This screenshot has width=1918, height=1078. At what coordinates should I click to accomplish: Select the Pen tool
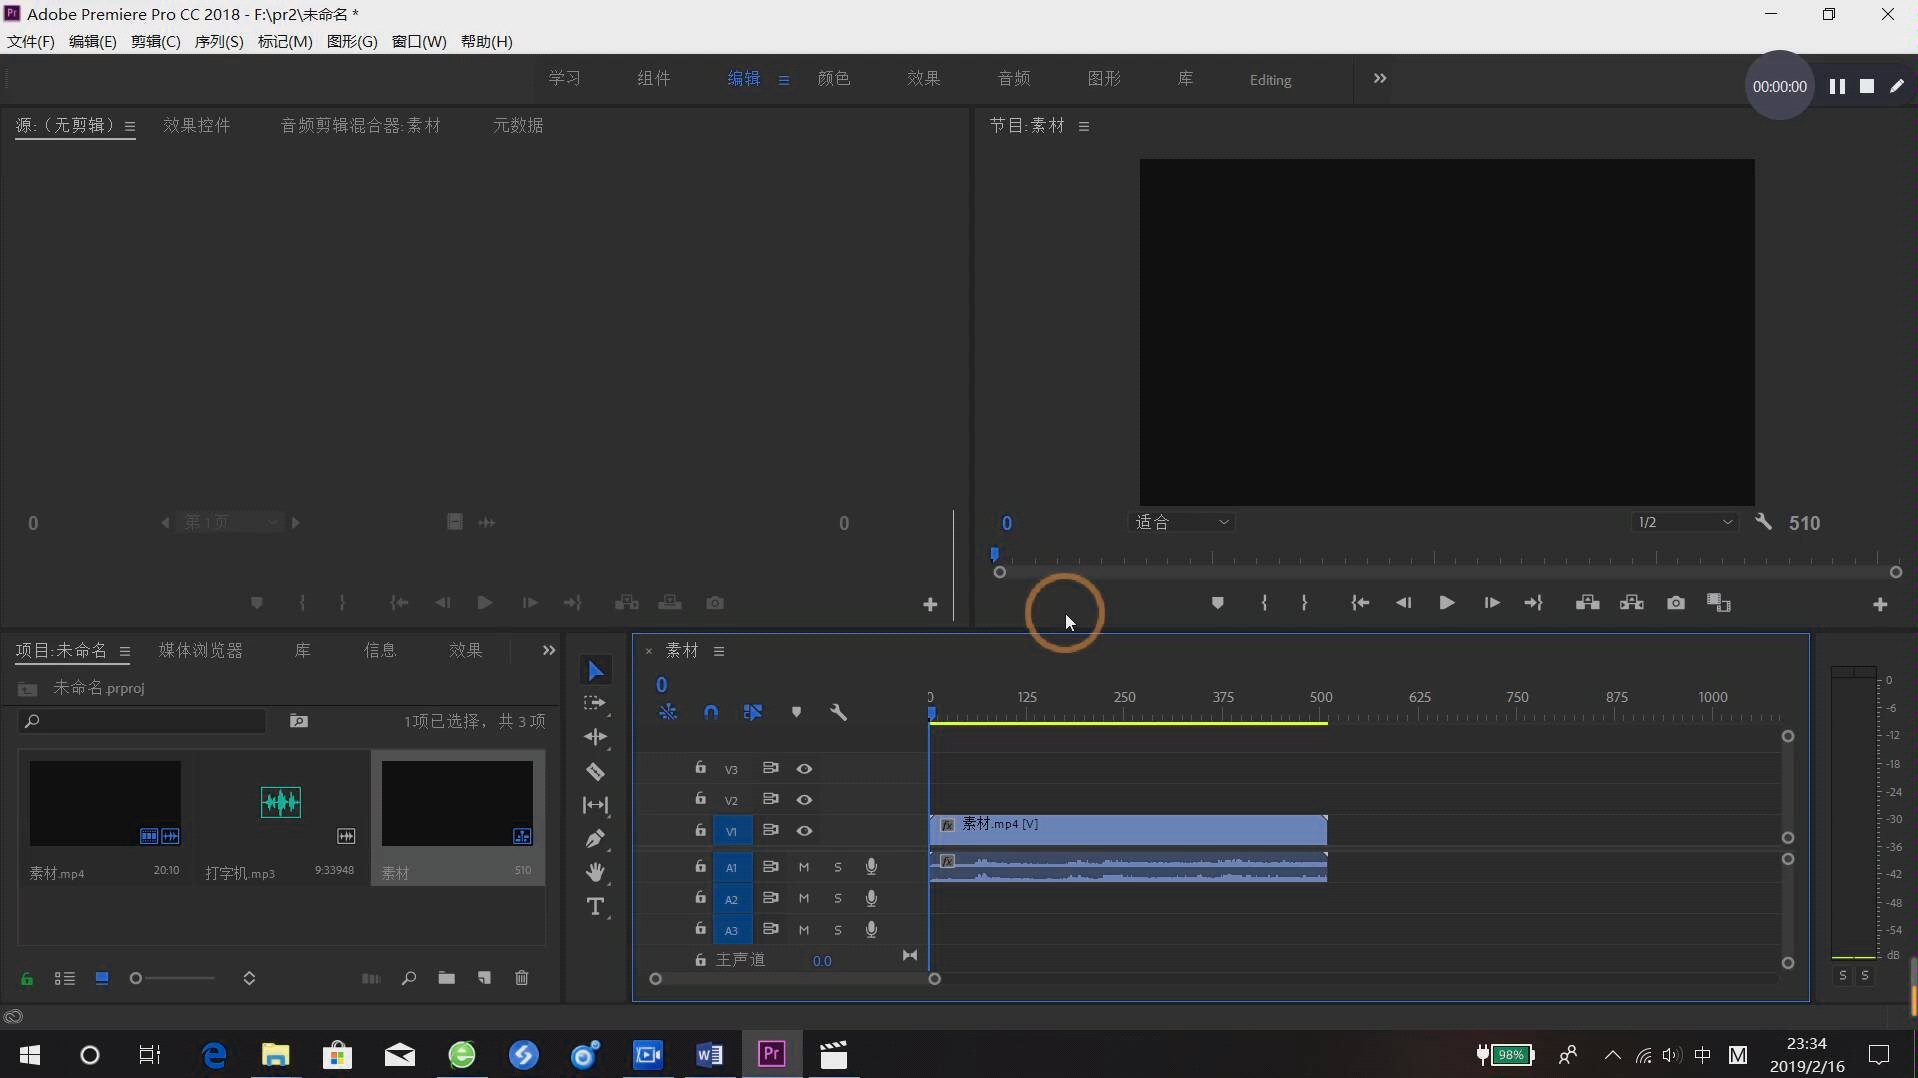pos(596,839)
